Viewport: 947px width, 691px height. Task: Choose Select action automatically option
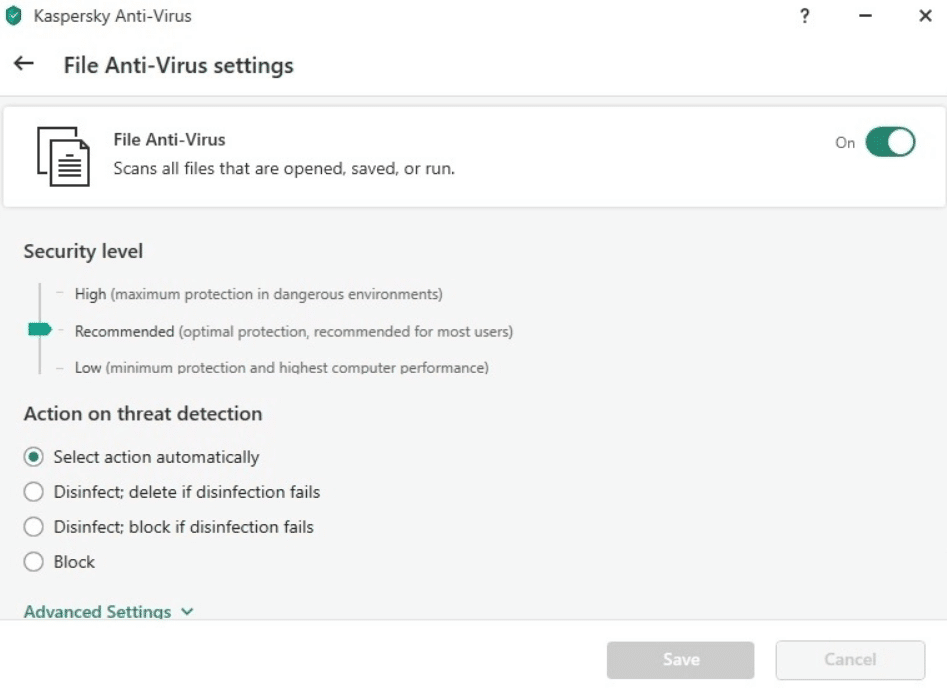tap(34, 457)
